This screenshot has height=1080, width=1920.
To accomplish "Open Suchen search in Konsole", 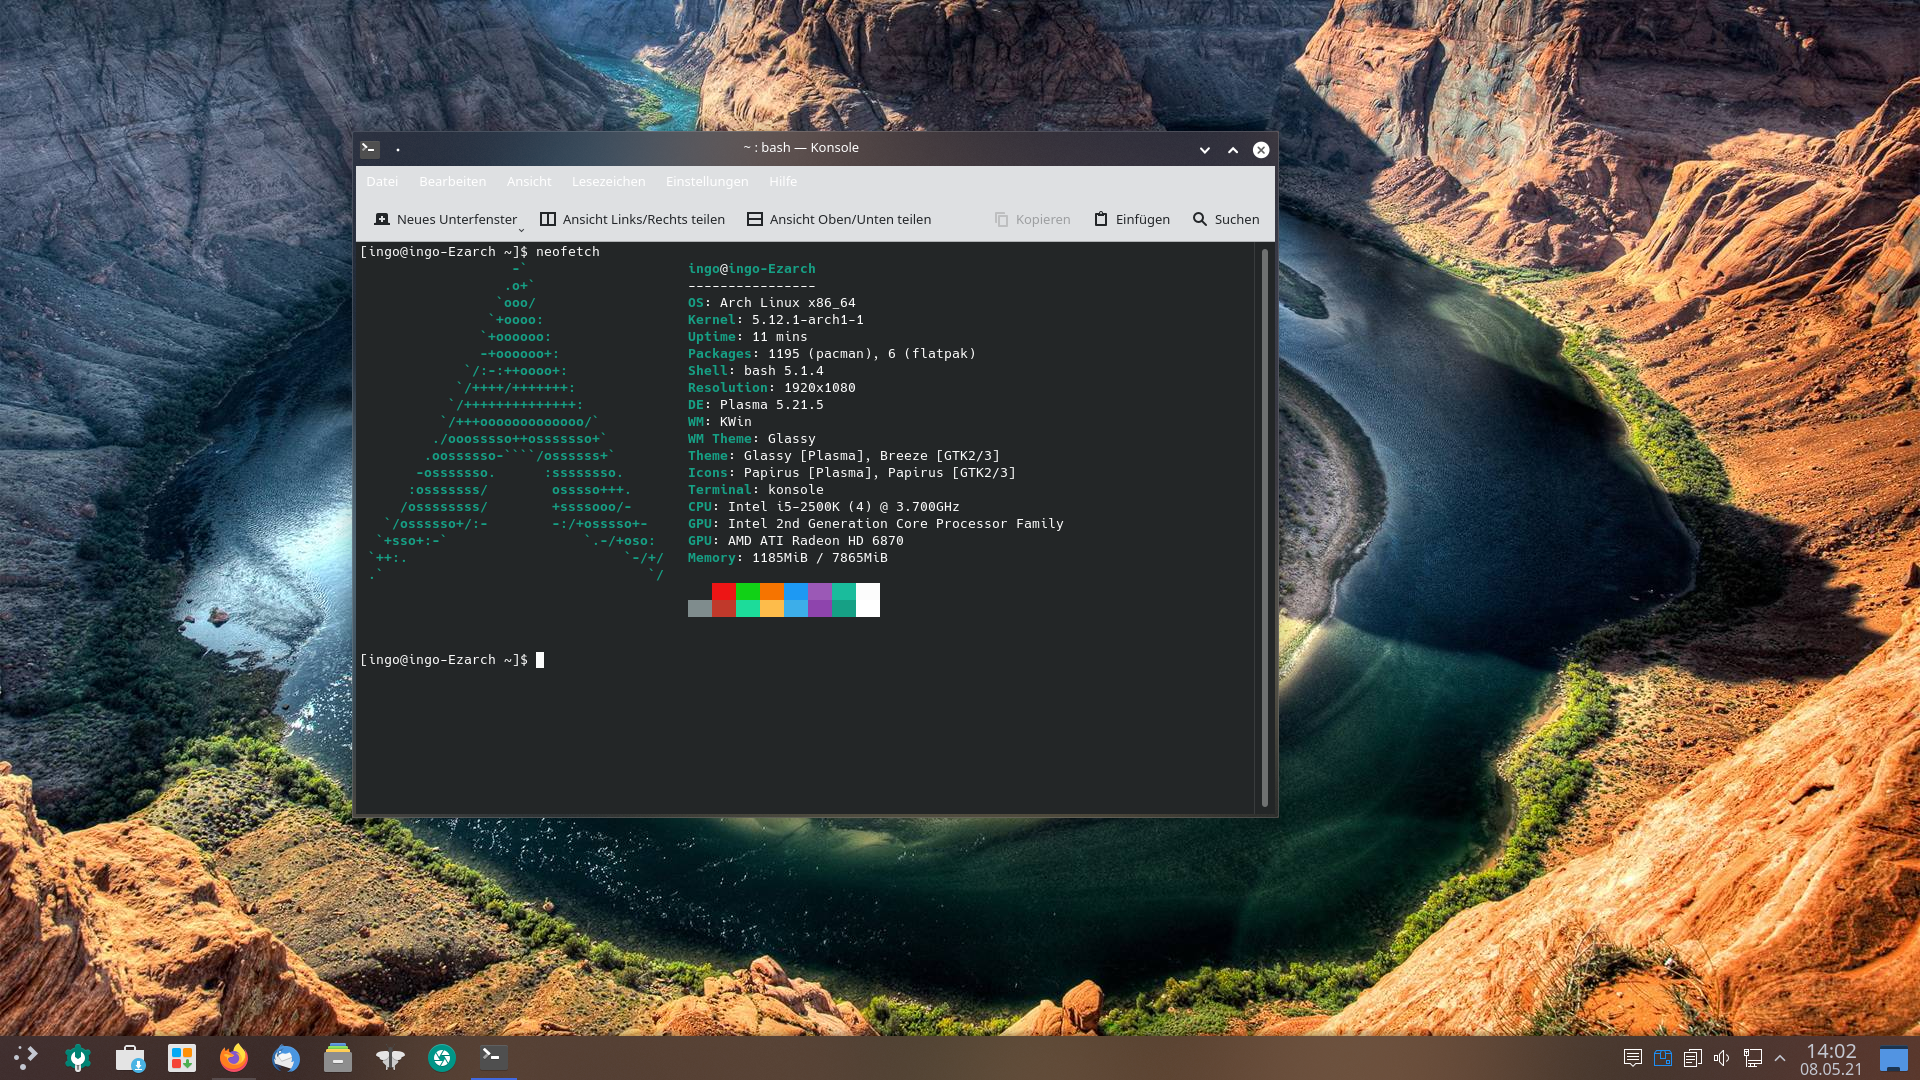I will tap(1225, 219).
